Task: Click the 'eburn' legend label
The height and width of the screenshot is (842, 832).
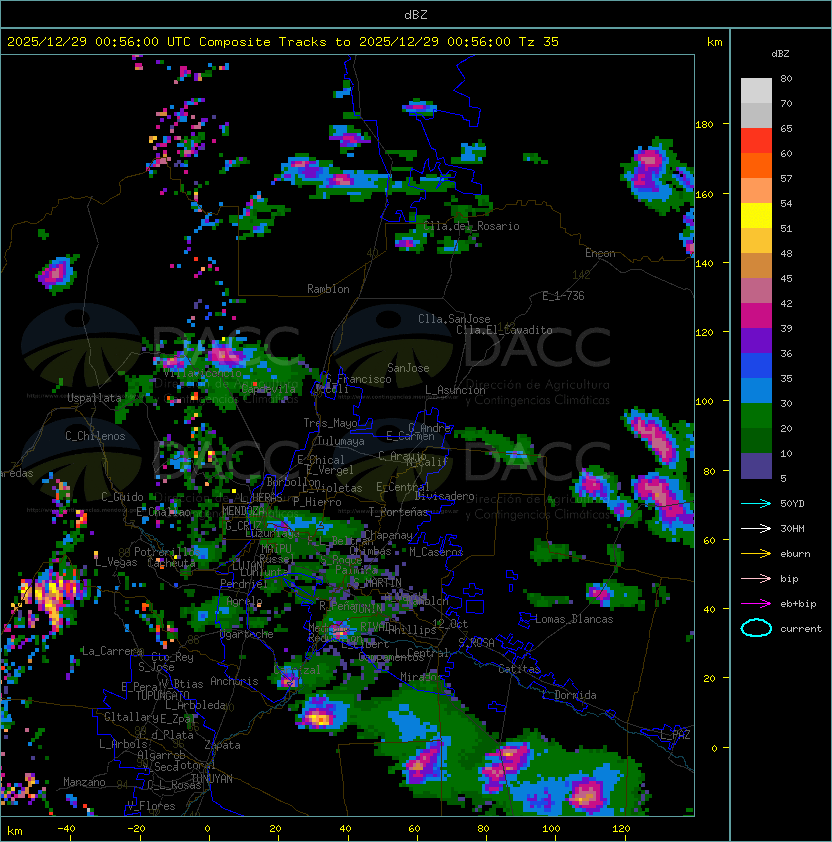Action: point(795,554)
